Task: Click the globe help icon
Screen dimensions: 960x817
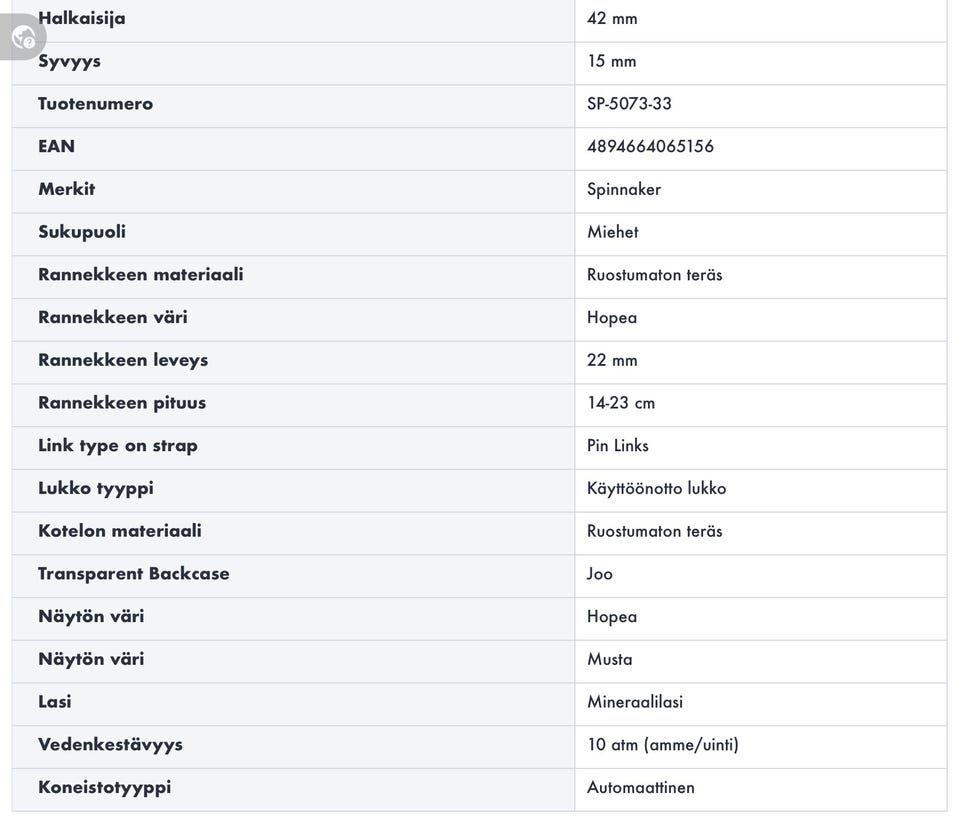Action: click(x=23, y=38)
